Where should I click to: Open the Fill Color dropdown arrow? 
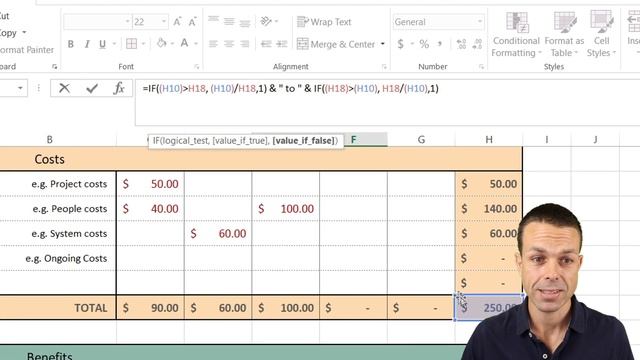point(172,44)
